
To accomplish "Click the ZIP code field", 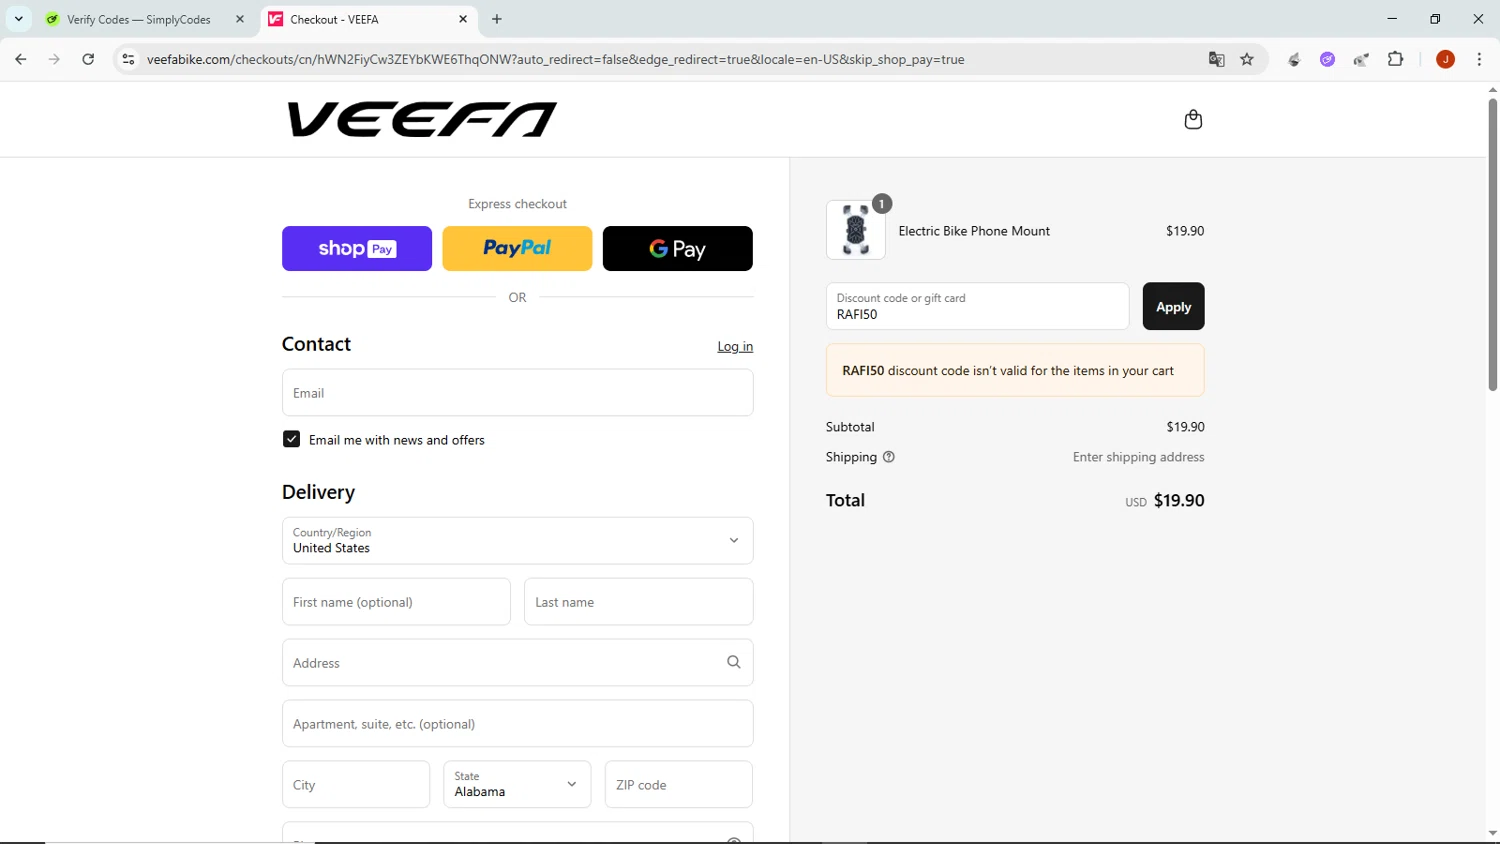I will [x=678, y=784].
